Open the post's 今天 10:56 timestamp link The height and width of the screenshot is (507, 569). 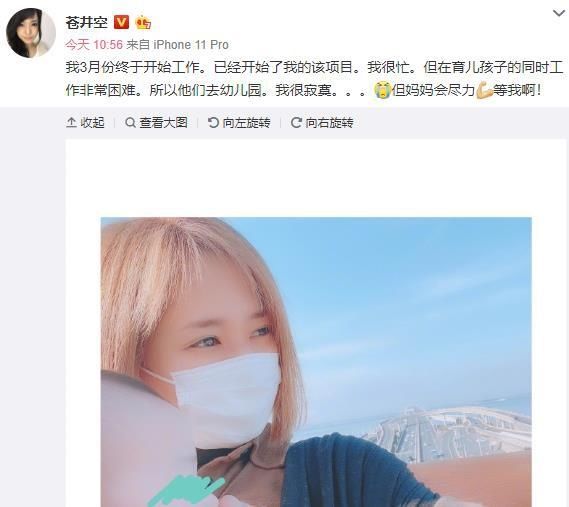tap(94, 45)
